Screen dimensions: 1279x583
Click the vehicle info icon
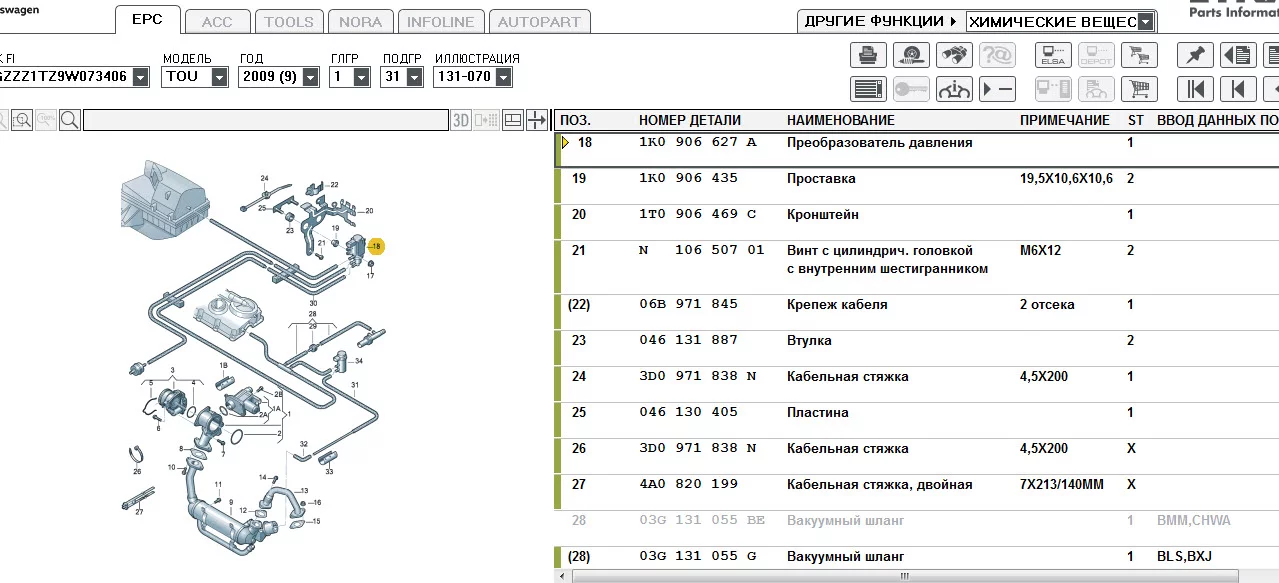pyautogui.click(x=954, y=89)
